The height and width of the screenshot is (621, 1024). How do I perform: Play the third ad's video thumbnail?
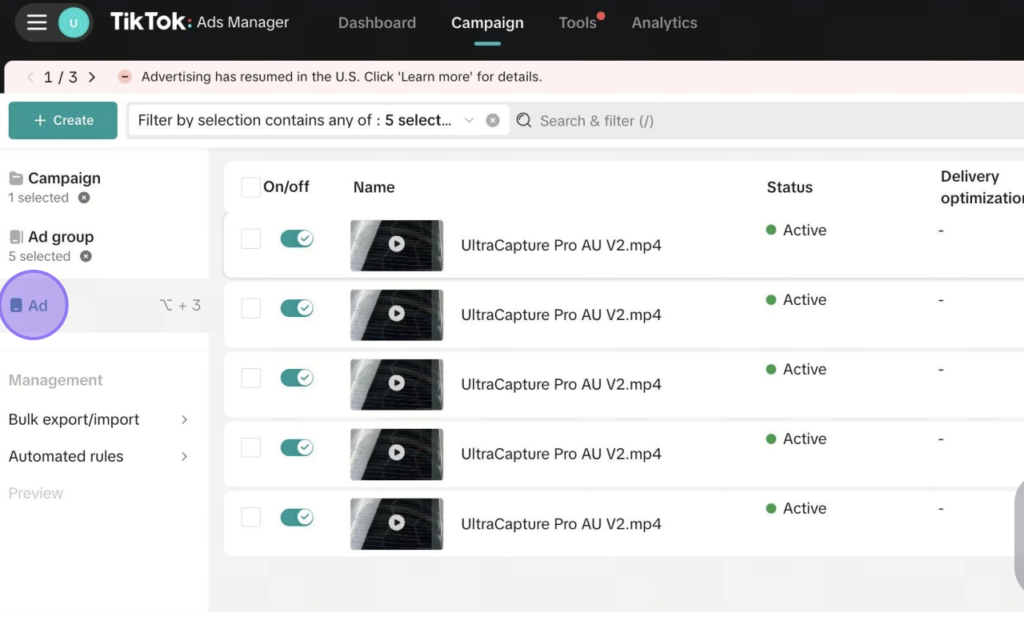pos(396,385)
